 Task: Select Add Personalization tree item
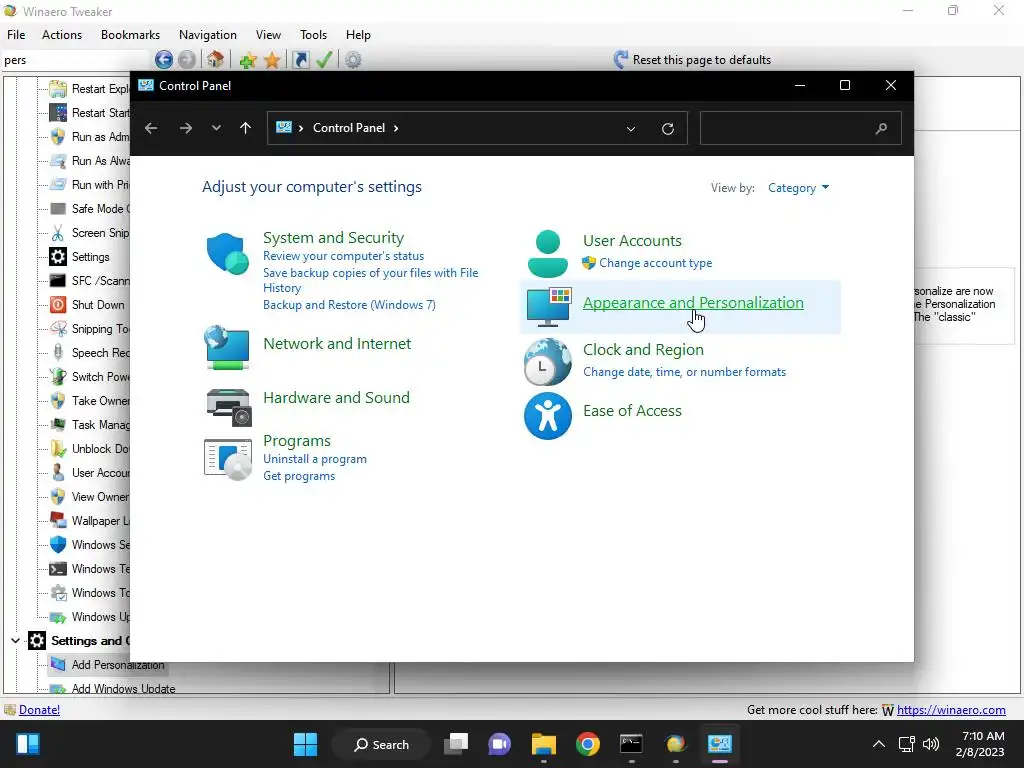118,665
